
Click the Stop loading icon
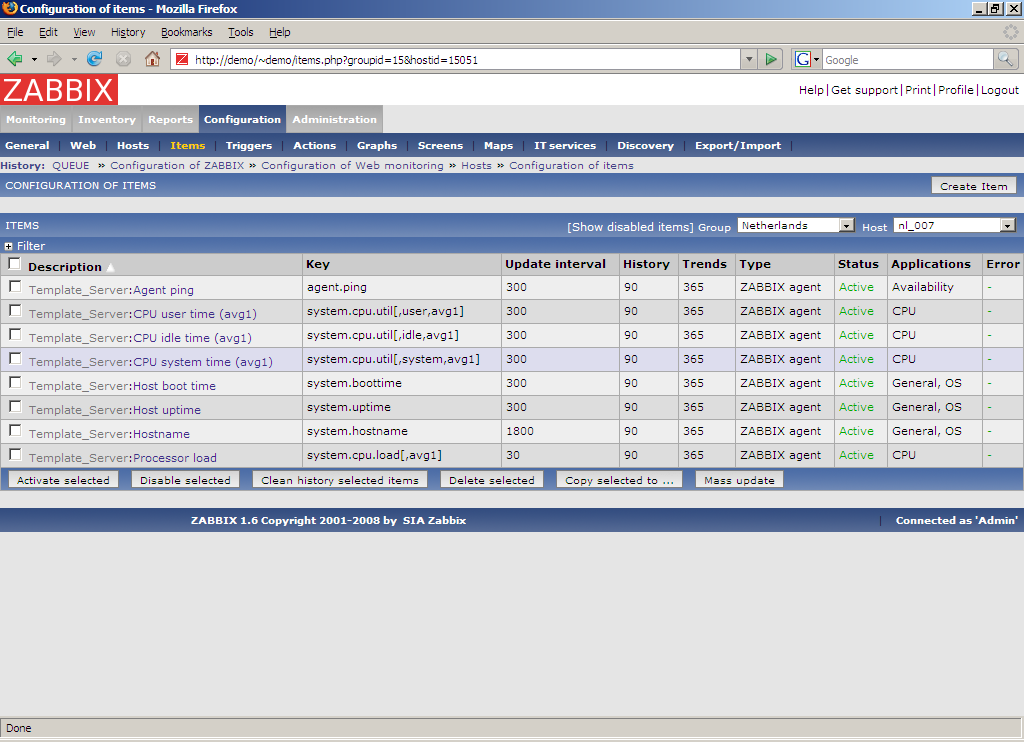(x=123, y=59)
